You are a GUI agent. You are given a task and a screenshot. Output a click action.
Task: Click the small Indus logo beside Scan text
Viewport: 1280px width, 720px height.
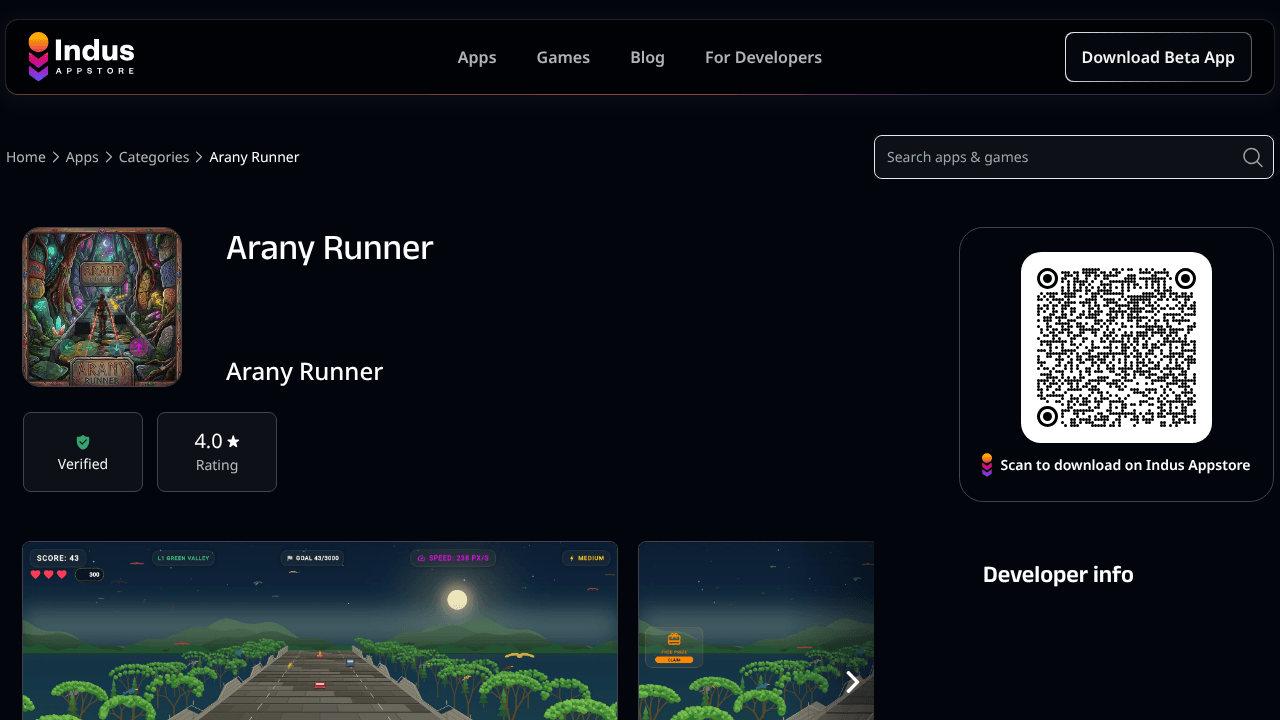(987, 465)
